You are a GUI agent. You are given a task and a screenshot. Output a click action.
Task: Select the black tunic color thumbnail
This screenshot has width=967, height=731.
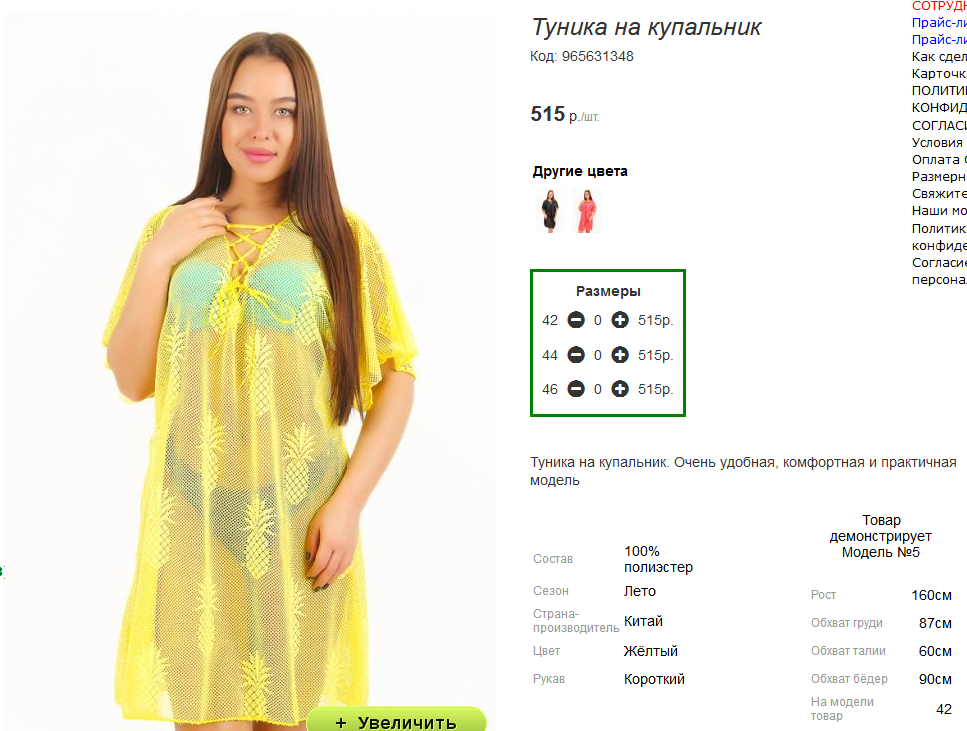550,211
